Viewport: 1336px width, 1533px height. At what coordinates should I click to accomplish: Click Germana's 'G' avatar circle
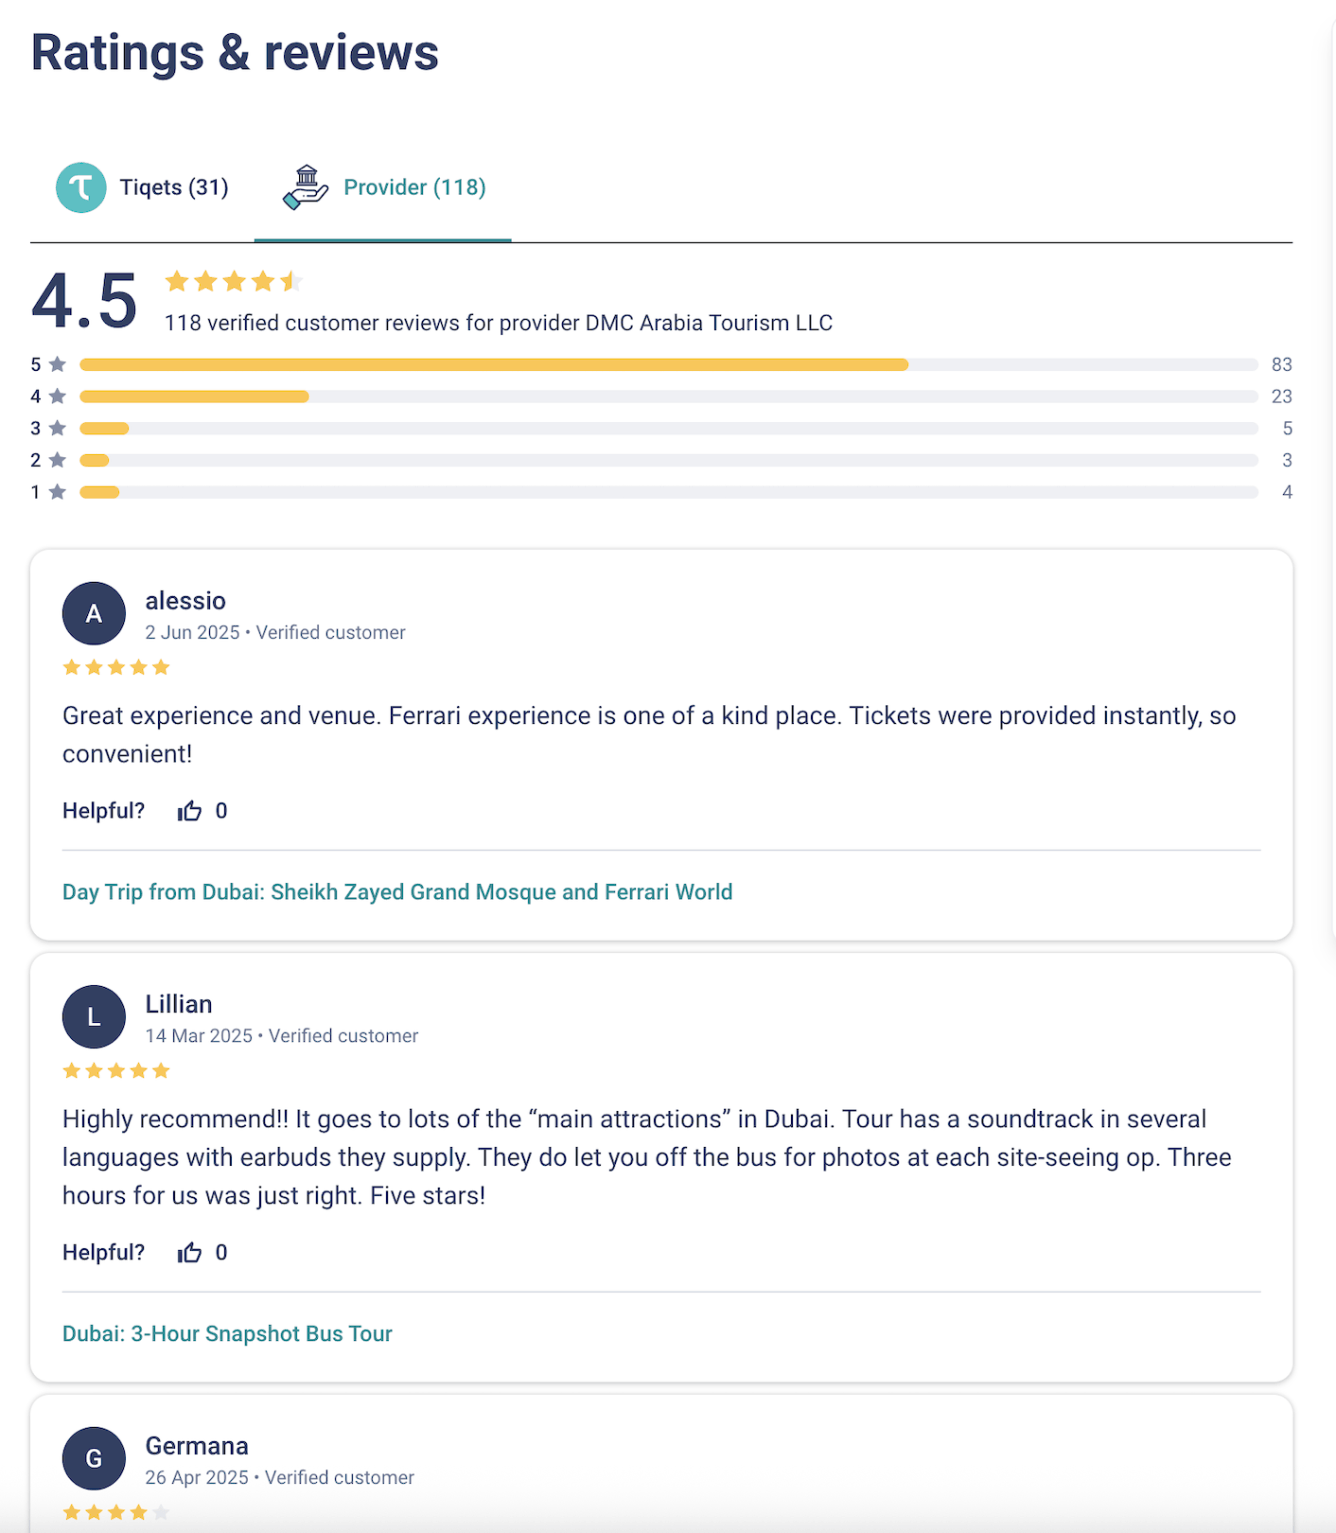94,1459
